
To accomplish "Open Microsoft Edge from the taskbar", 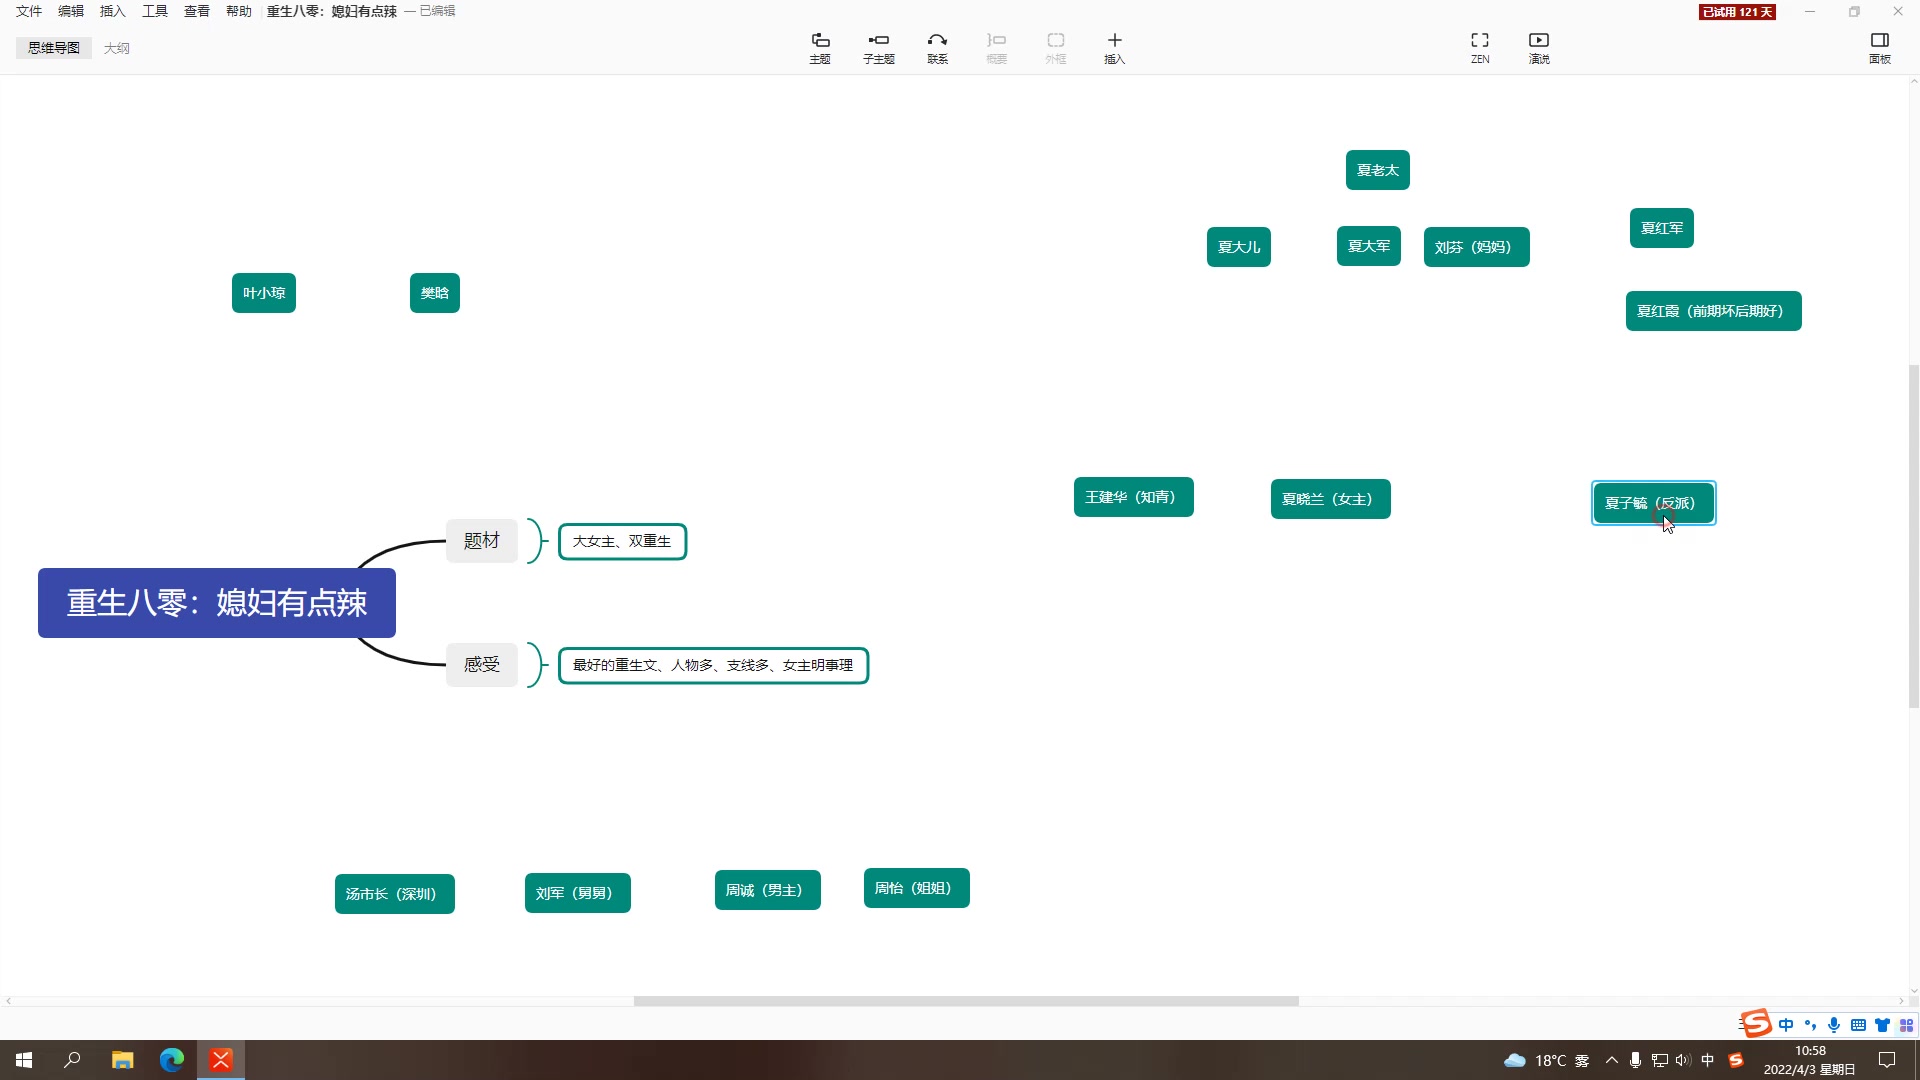I will [172, 1060].
